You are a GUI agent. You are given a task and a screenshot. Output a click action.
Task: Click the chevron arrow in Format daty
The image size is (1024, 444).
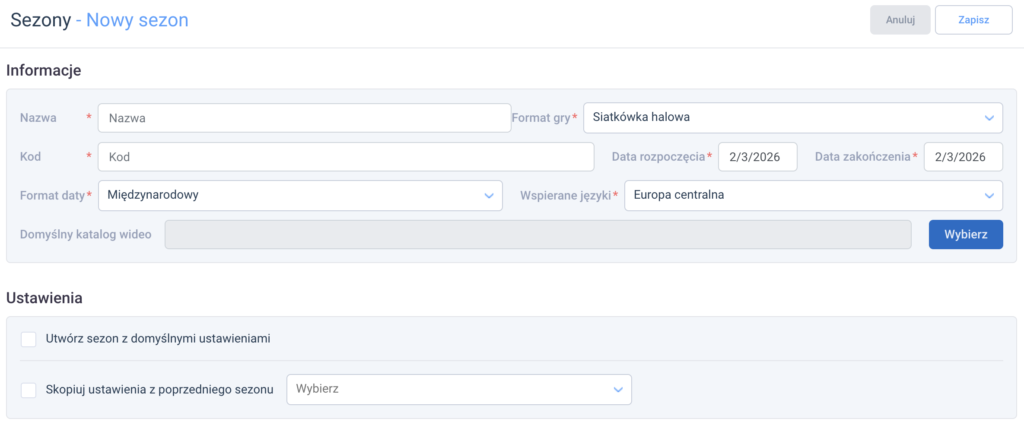tap(488, 195)
